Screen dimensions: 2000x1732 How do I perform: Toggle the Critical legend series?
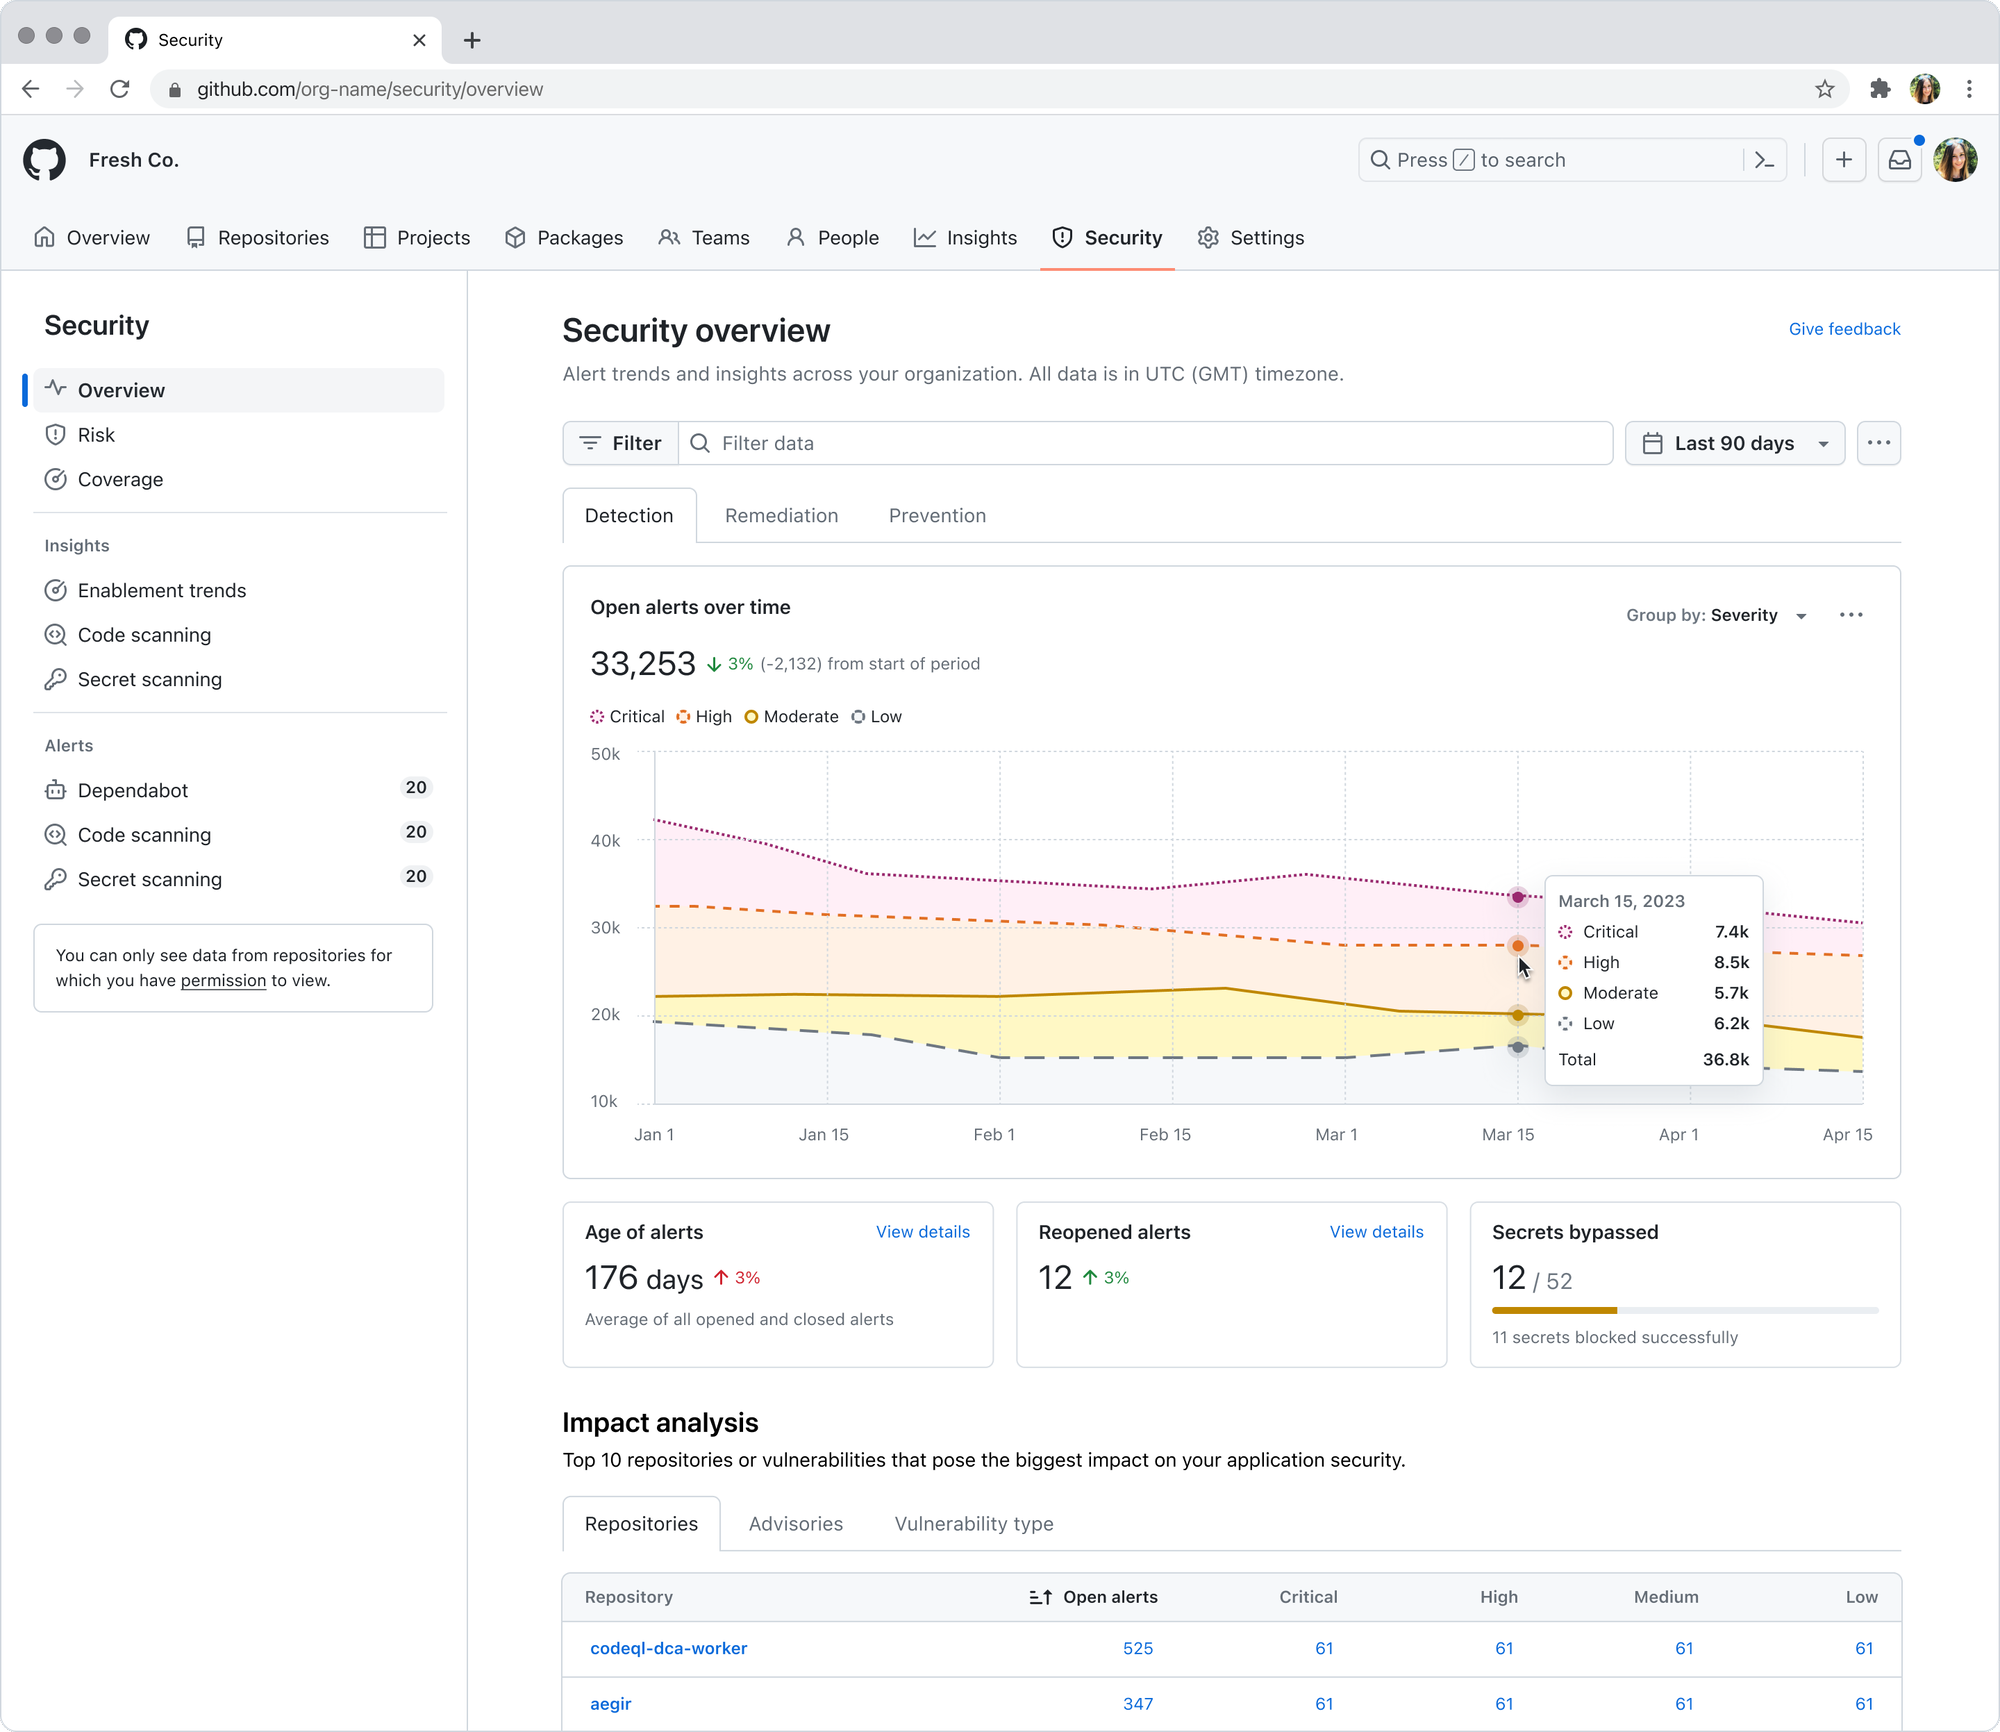pyautogui.click(x=627, y=717)
